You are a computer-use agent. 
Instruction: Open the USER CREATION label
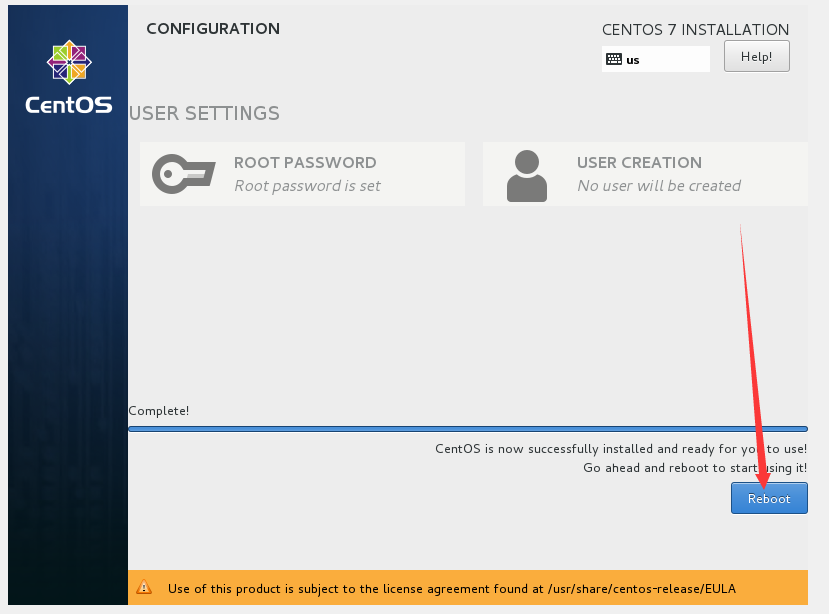click(639, 162)
